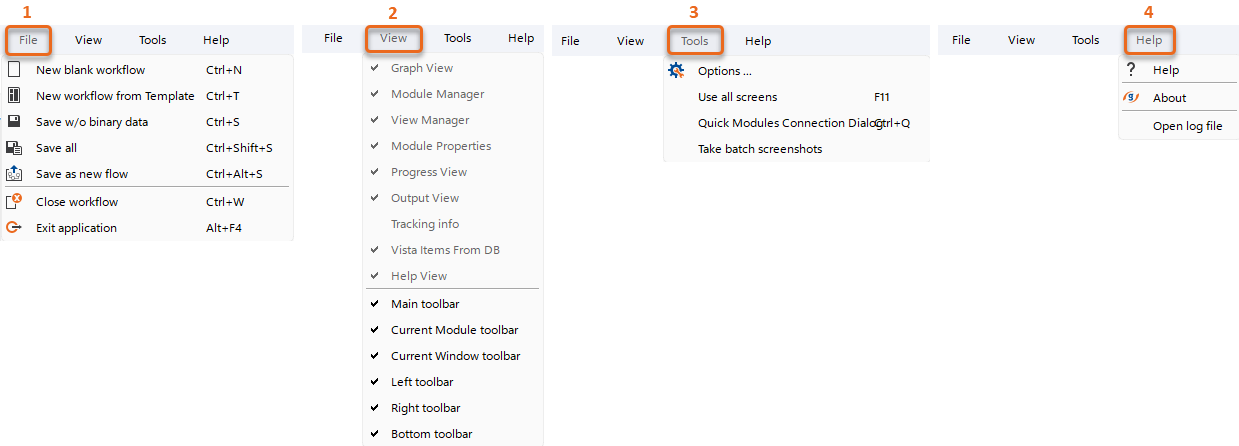Viewport: 1239px width, 446px height.
Task: Click the Save all icon
Action: pos(14,148)
